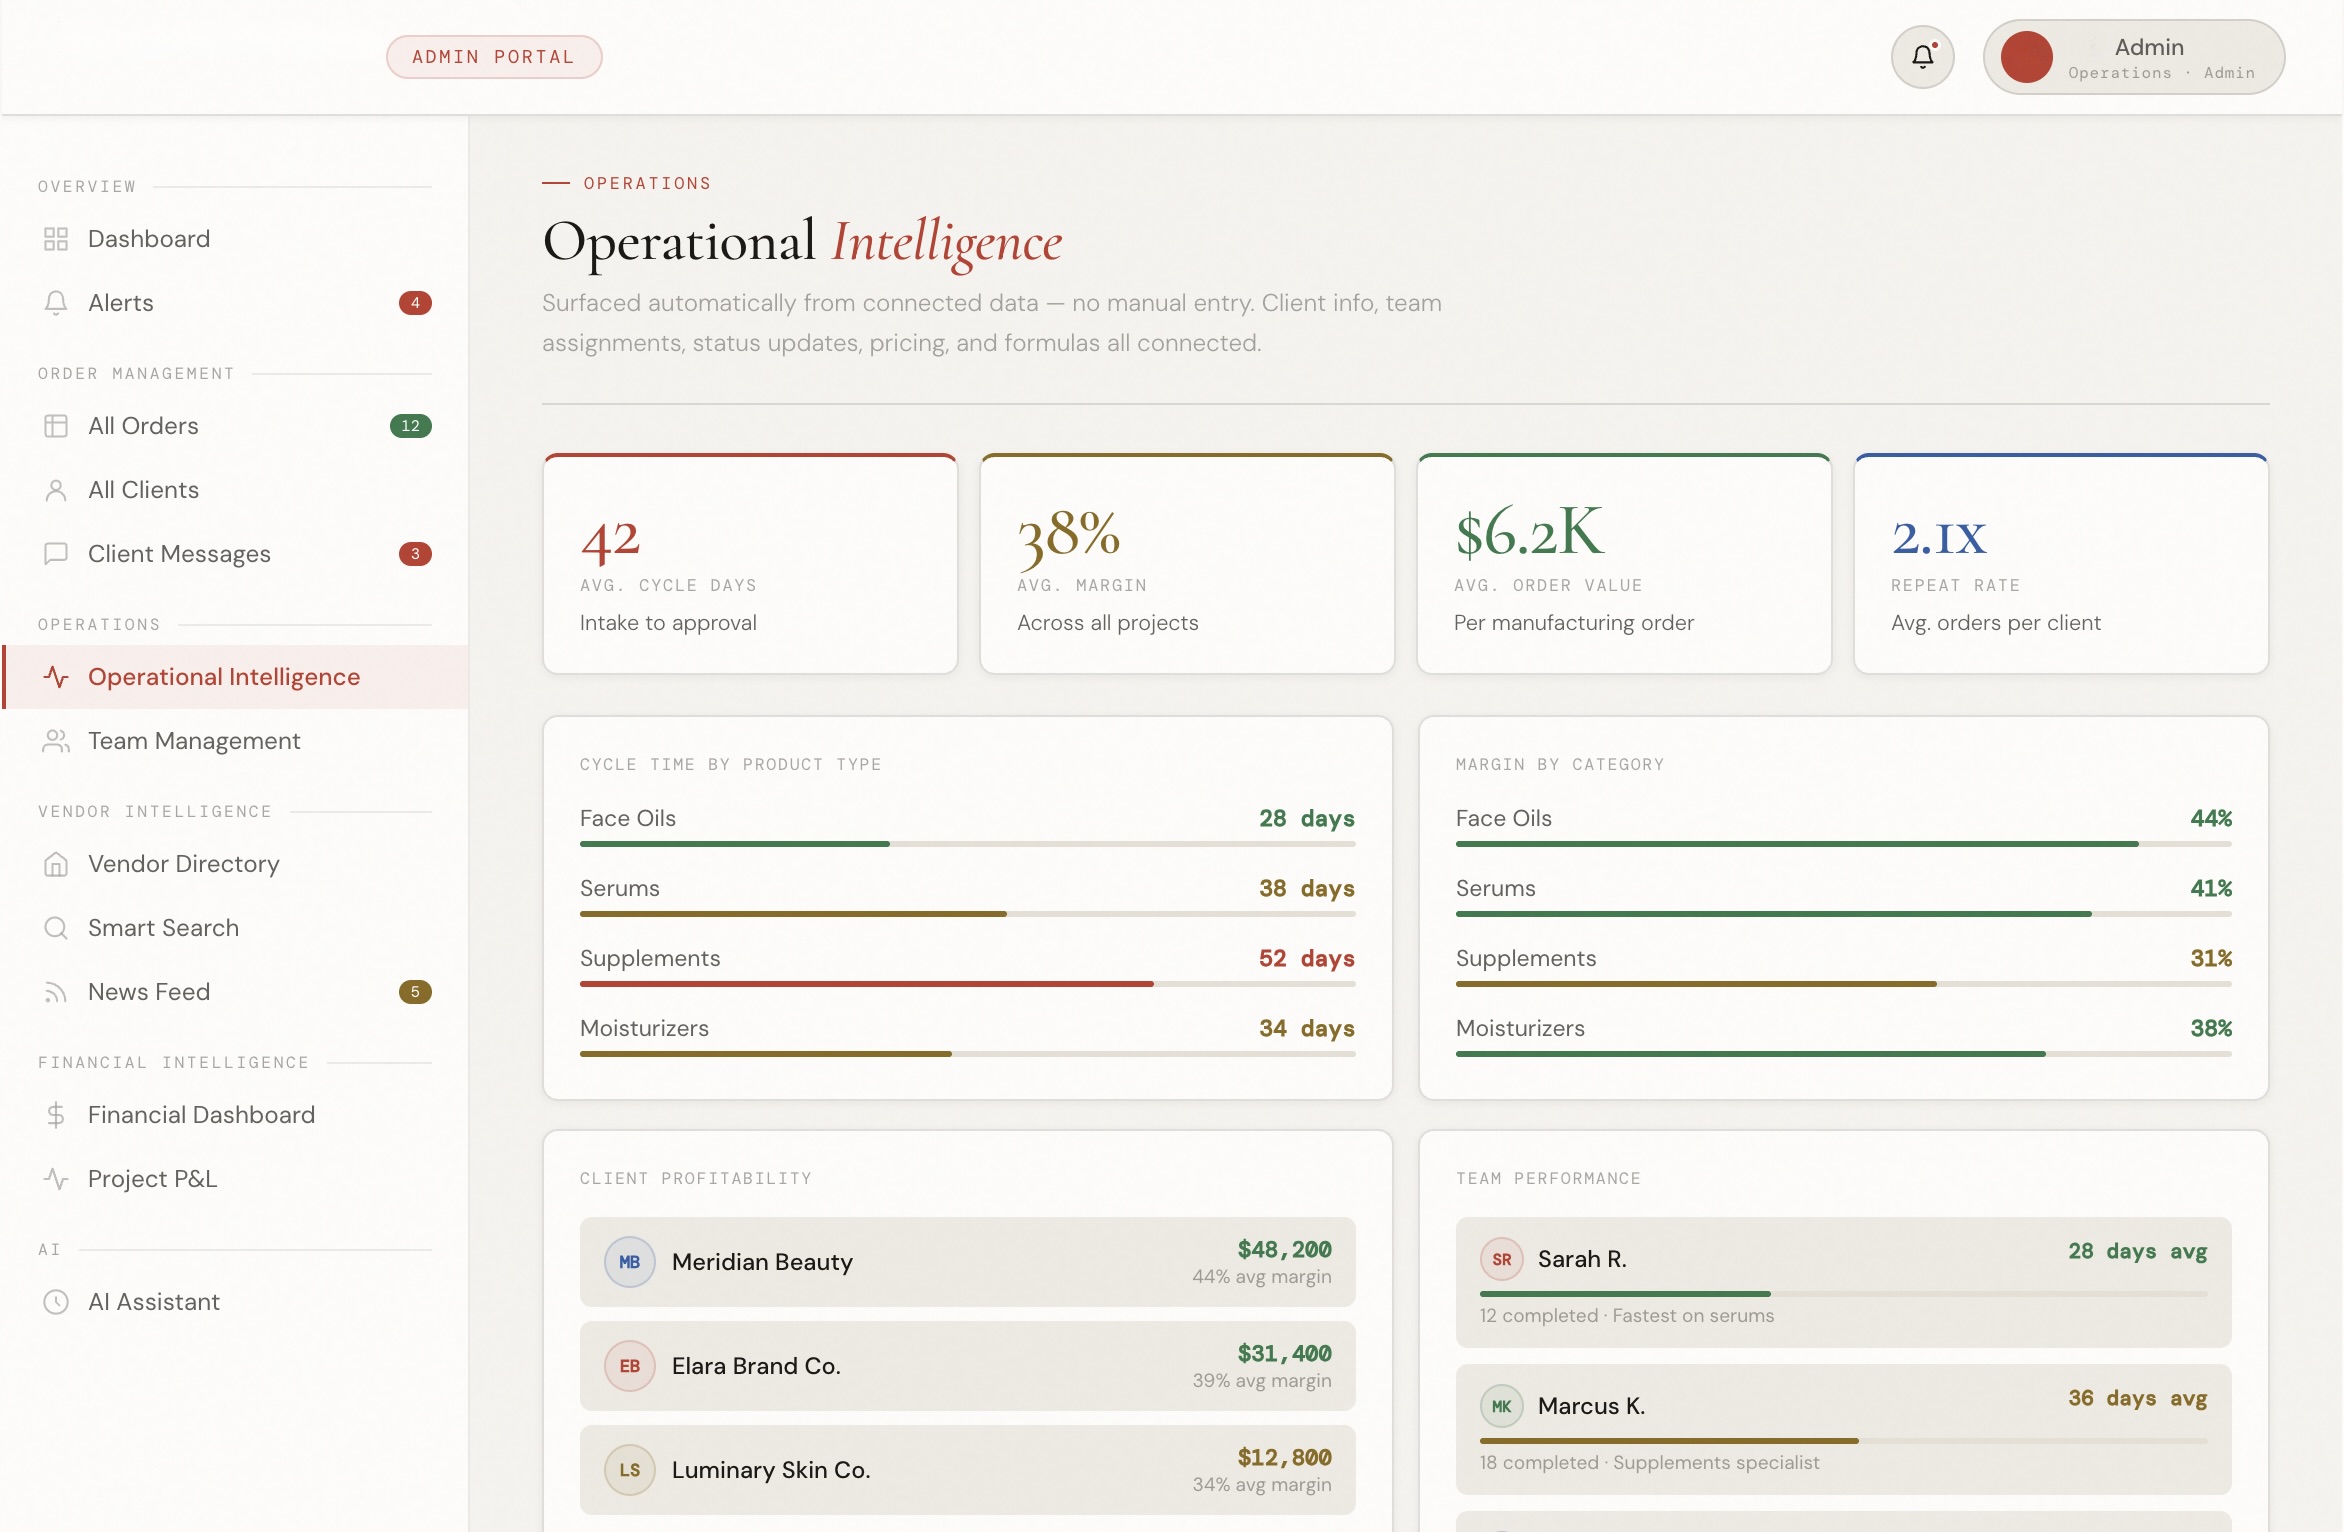2344x1532 pixels.
Task: Open the notifications bell
Action: click(1922, 57)
